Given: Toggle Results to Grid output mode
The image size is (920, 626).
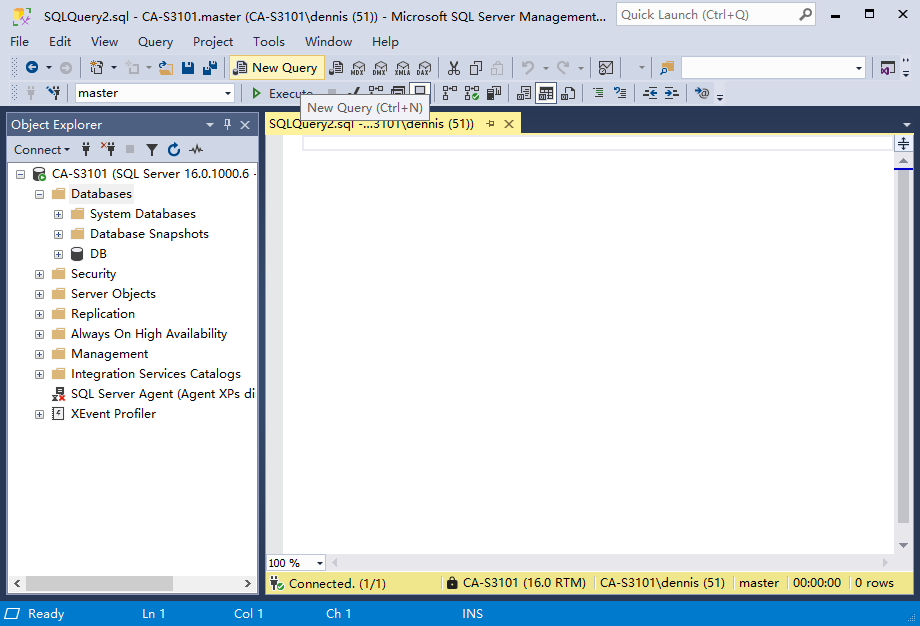Looking at the screenshot, I should [x=546, y=93].
